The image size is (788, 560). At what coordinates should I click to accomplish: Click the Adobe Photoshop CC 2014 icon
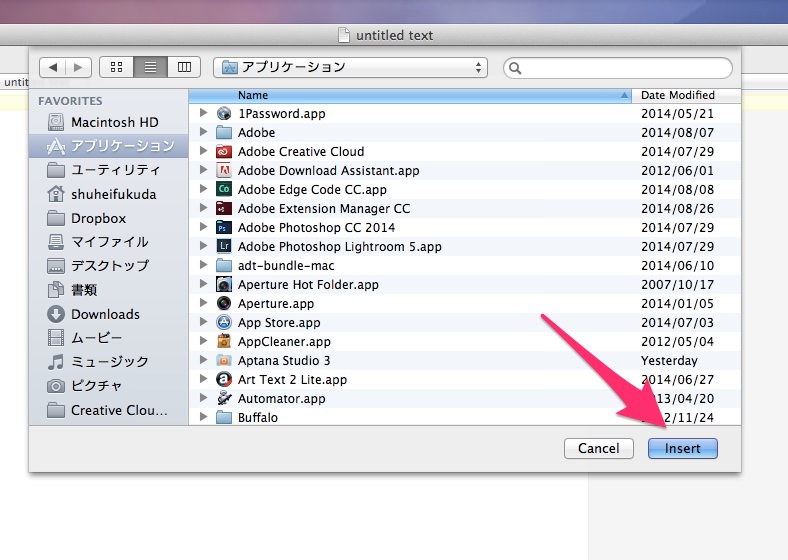pyautogui.click(x=224, y=228)
